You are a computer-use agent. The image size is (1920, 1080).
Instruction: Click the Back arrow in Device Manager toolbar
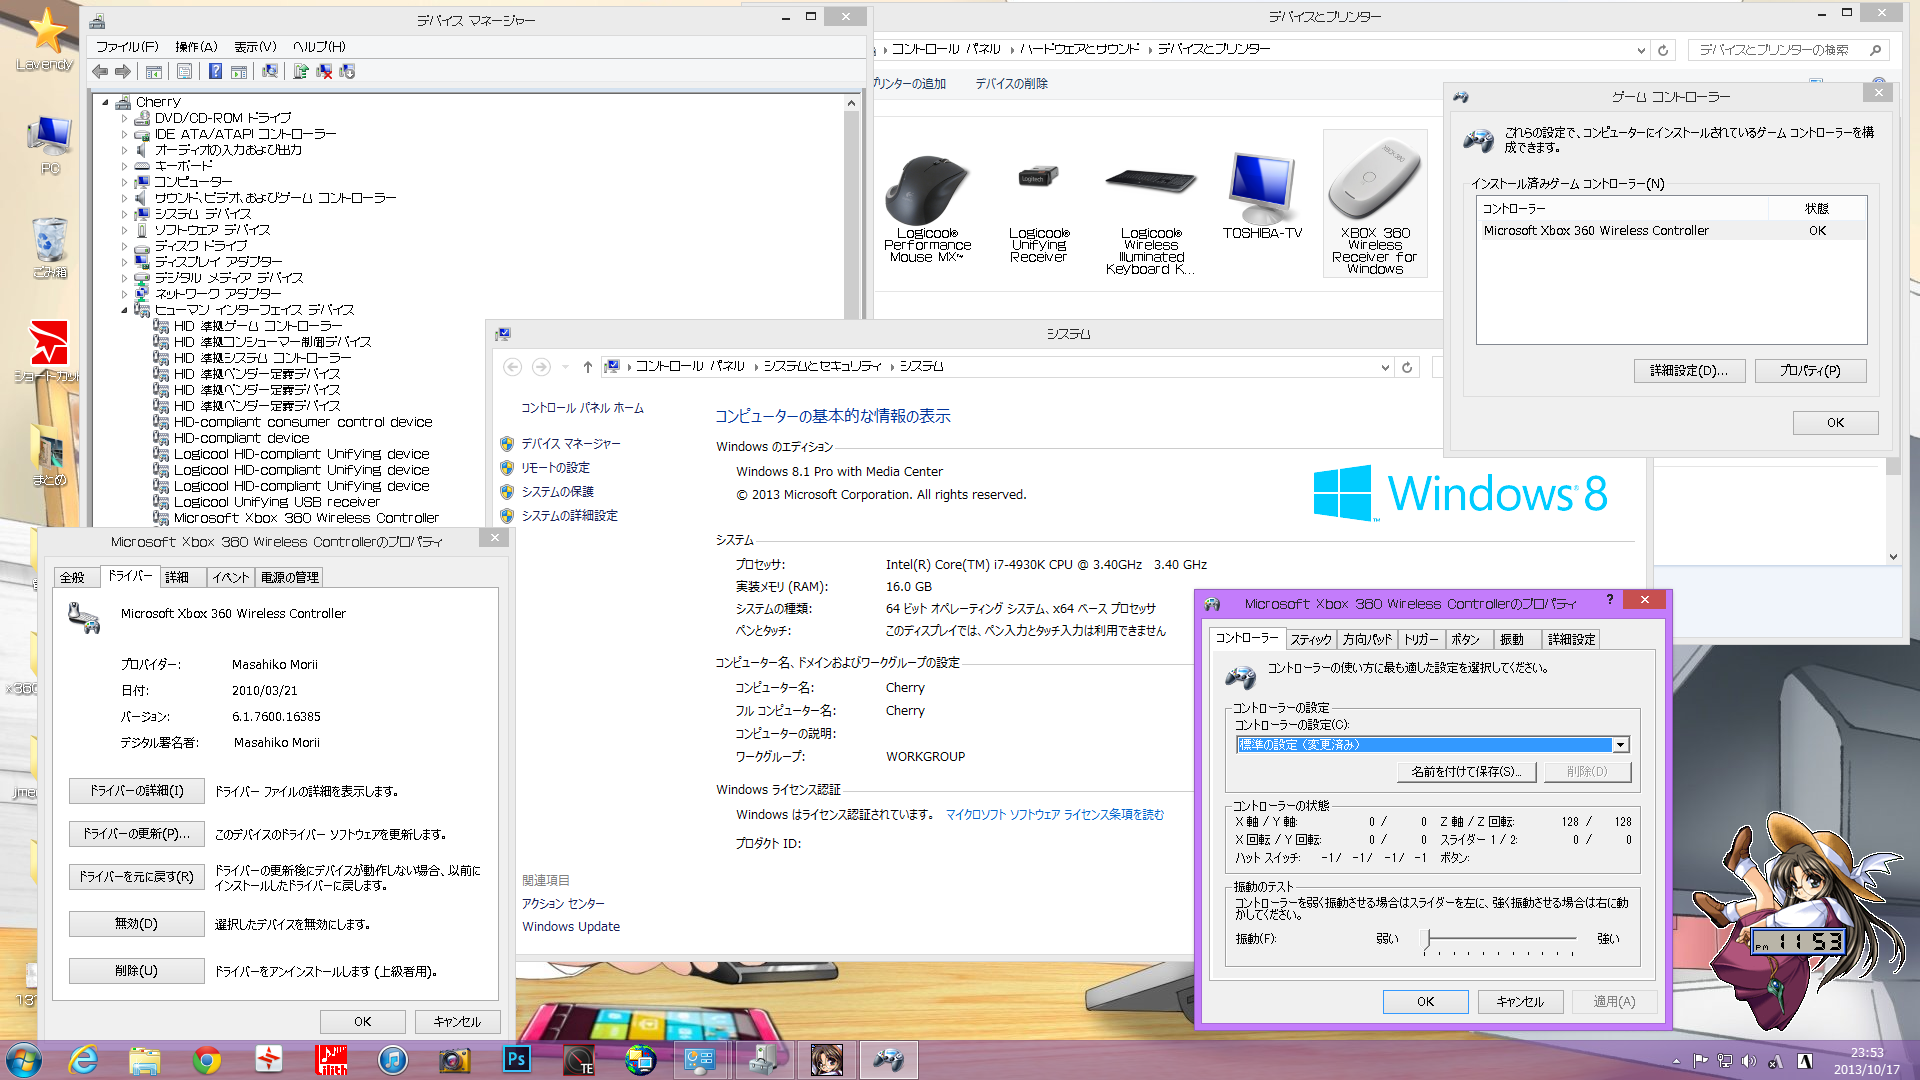click(x=100, y=71)
